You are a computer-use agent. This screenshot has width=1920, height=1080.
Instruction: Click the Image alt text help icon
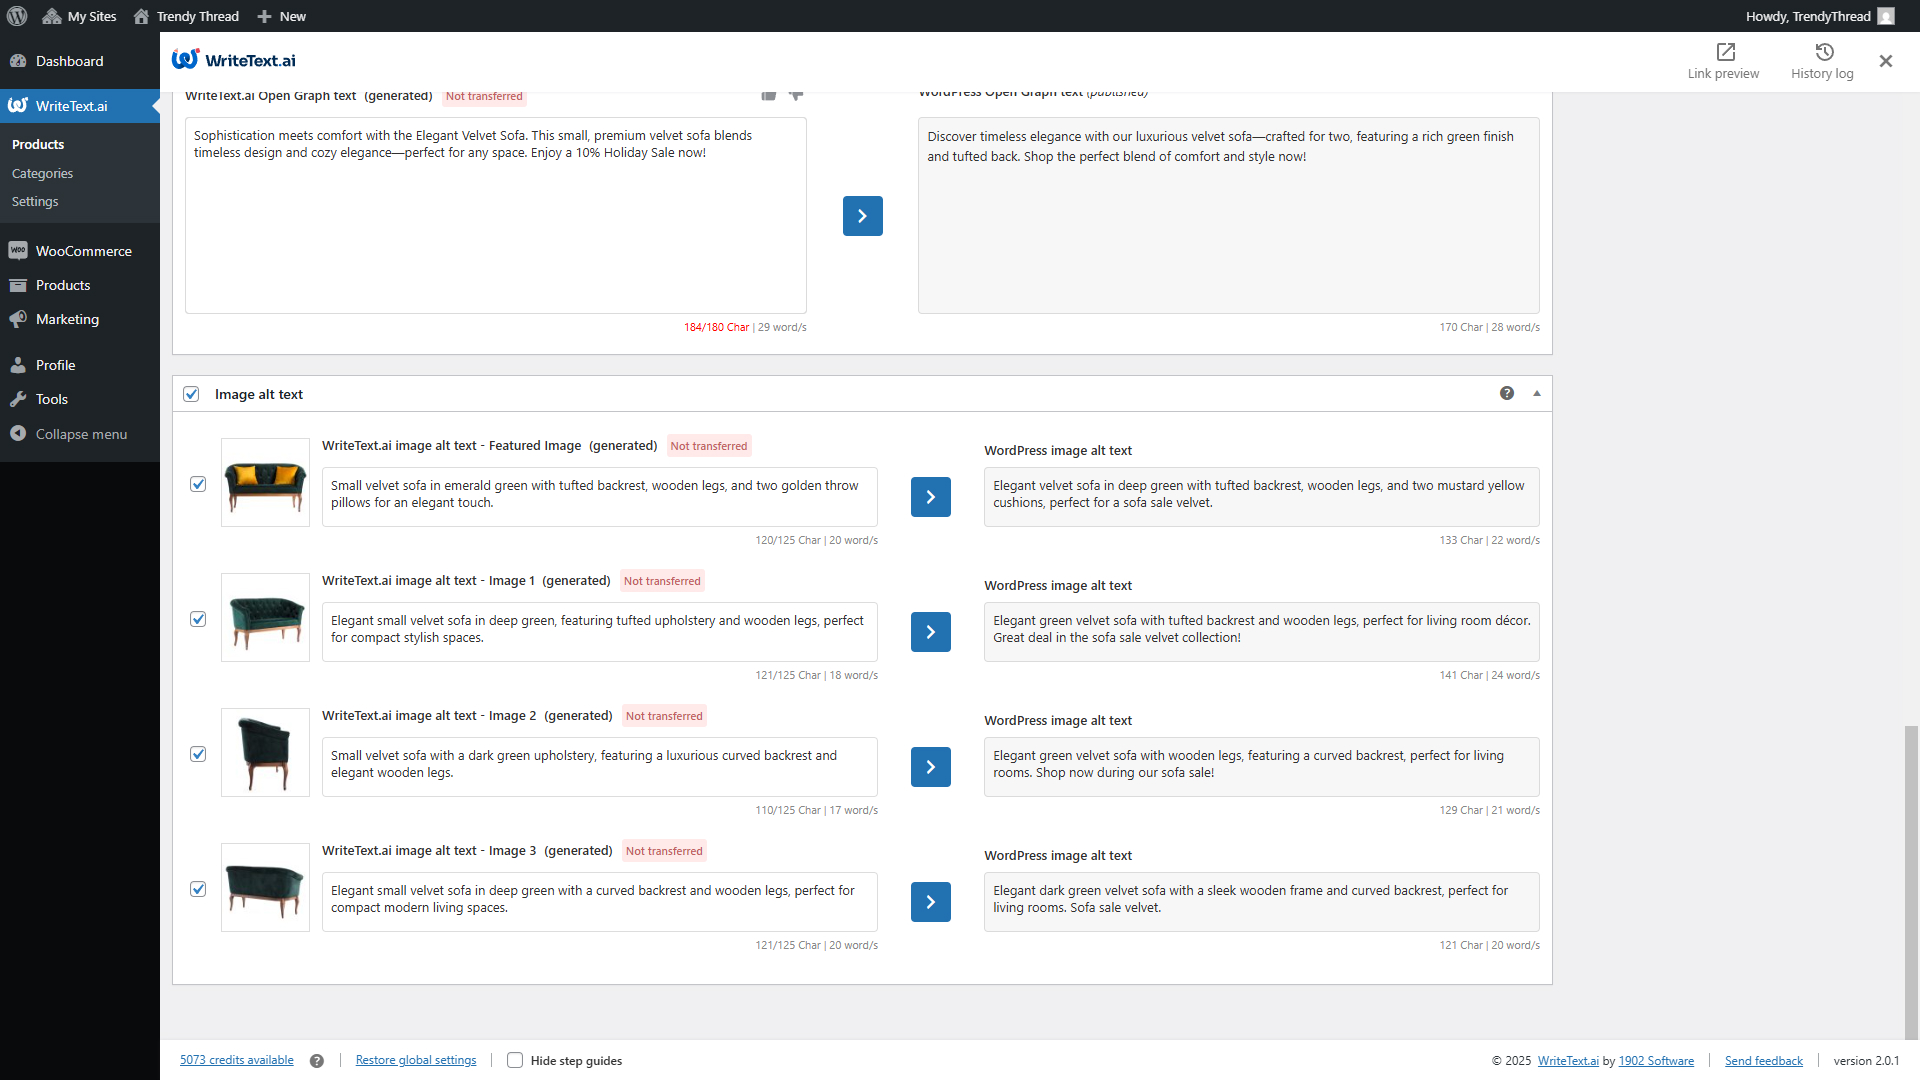click(x=1507, y=394)
